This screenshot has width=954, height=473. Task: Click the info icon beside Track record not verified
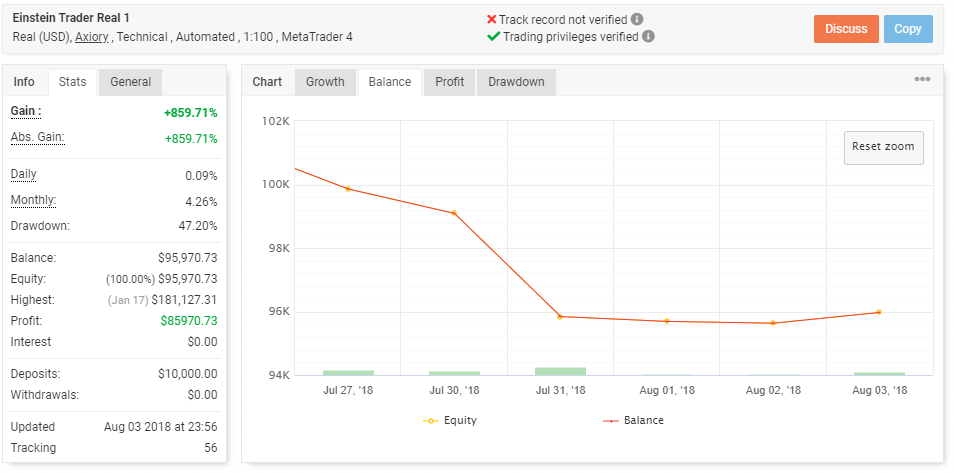point(637,19)
